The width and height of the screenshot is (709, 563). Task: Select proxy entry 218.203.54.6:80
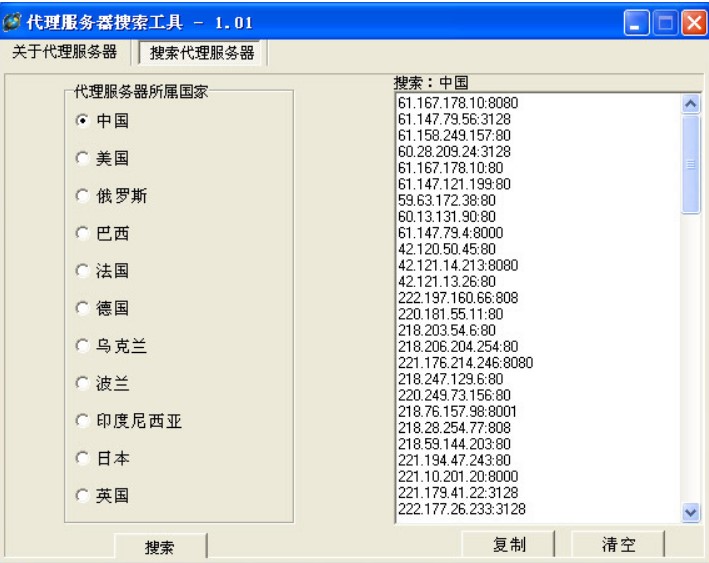pyautogui.click(x=447, y=331)
